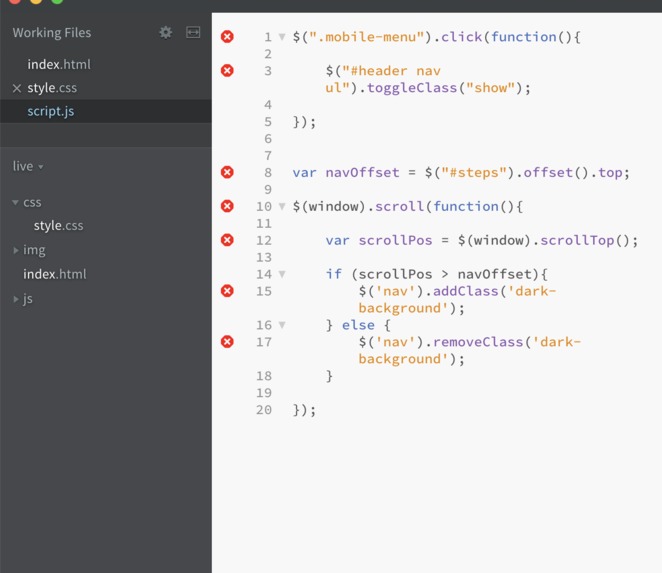Select style.css in Working Files
662x573 pixels.
click(x=52, y=88)
